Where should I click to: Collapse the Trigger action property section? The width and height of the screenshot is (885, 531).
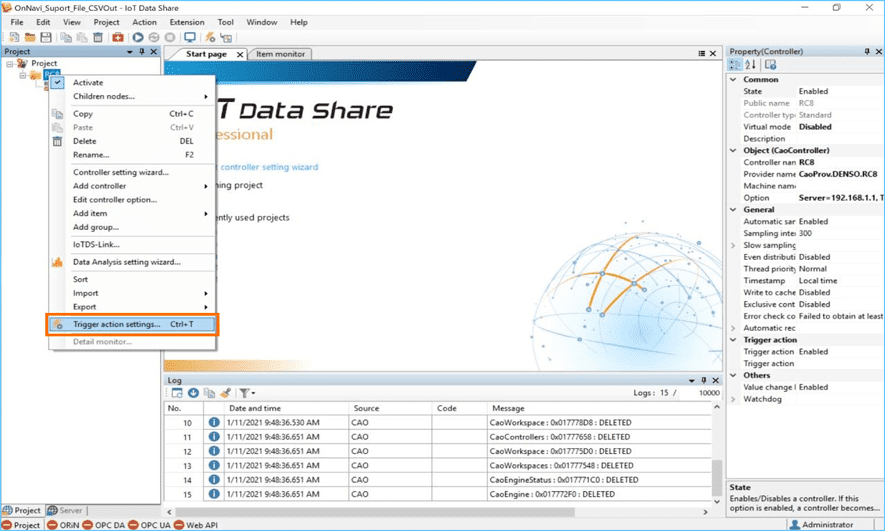(733, 340)
